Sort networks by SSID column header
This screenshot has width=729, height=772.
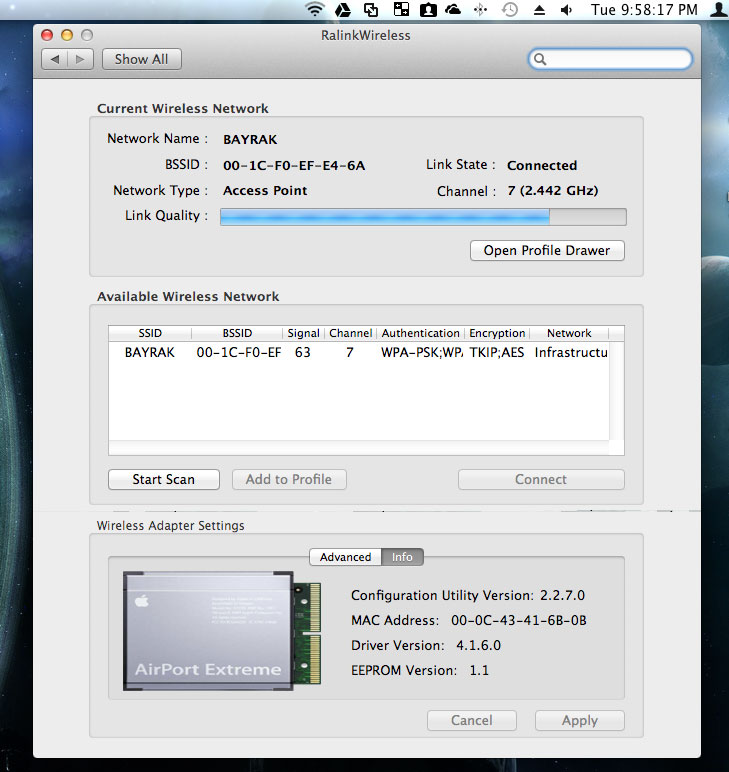(150, 333)
